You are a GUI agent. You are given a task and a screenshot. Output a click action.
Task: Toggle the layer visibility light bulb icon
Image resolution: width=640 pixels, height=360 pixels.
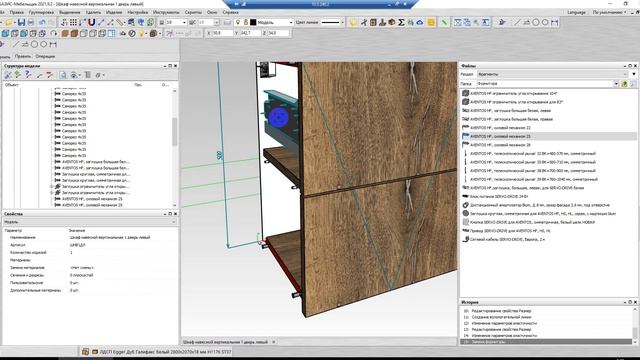(x=238, y=22)
